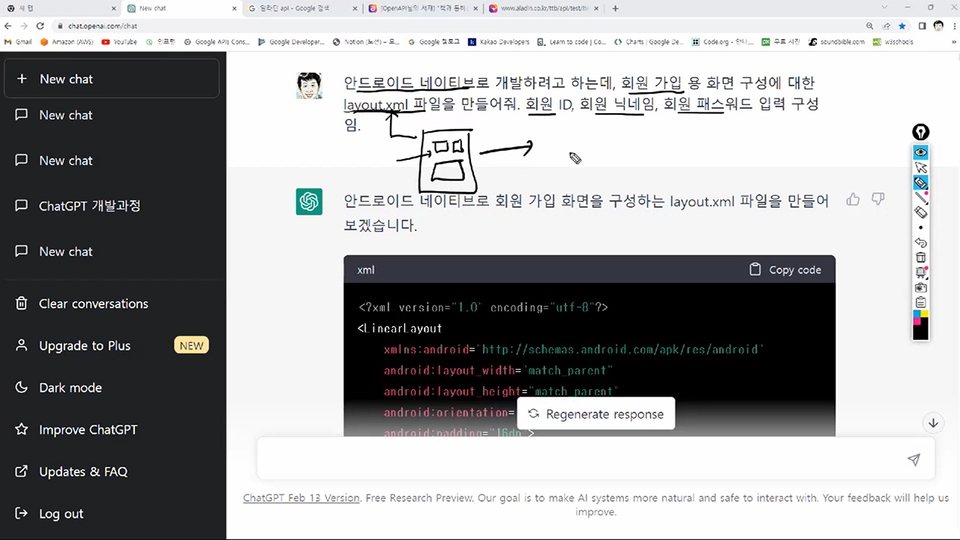Select the arrow cursor tool in annotation toolbar
This screenshot has height=540, width=960.
920,167
